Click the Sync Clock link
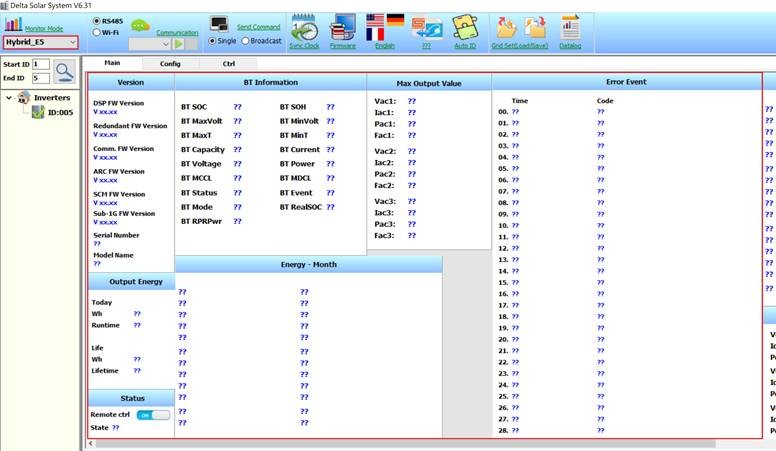This screenshot has width=776, height=451. pos(304,46)
